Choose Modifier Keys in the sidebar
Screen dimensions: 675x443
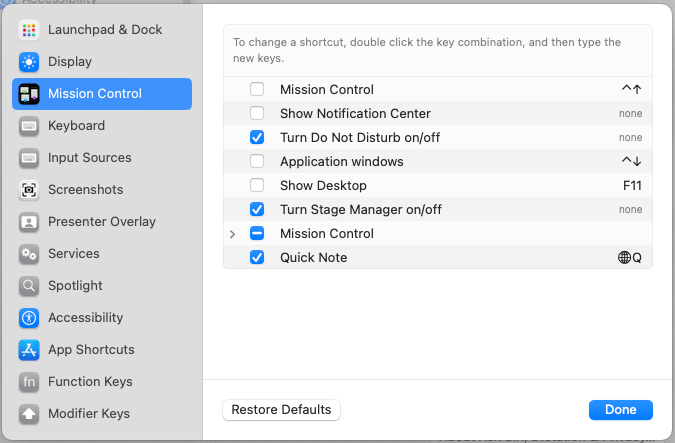(88, 414)
